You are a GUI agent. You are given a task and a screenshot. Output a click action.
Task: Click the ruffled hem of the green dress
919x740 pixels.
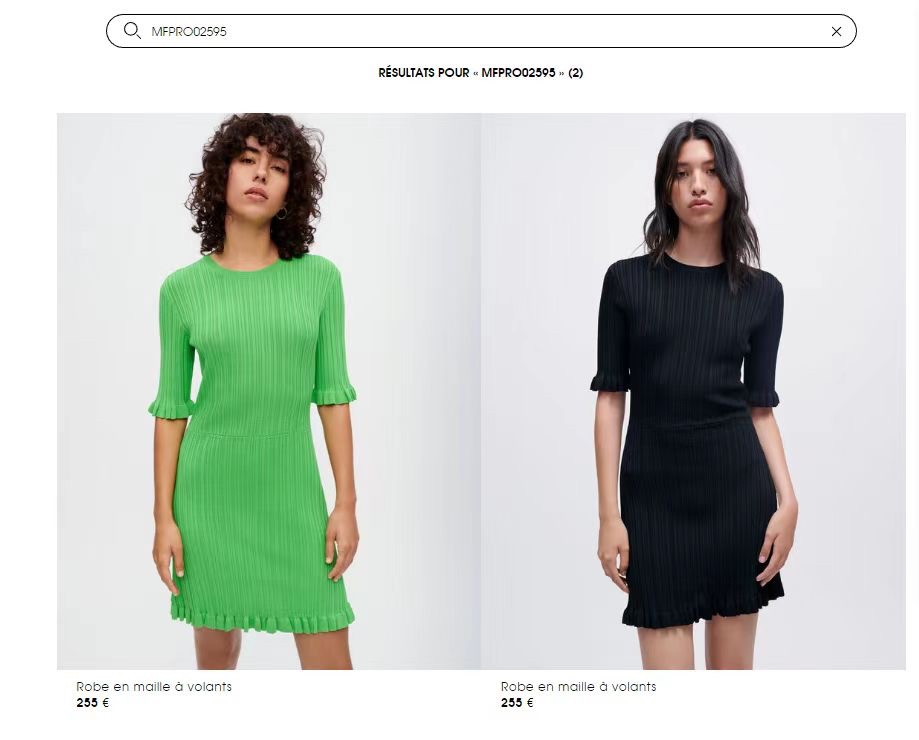pos(263,617)
